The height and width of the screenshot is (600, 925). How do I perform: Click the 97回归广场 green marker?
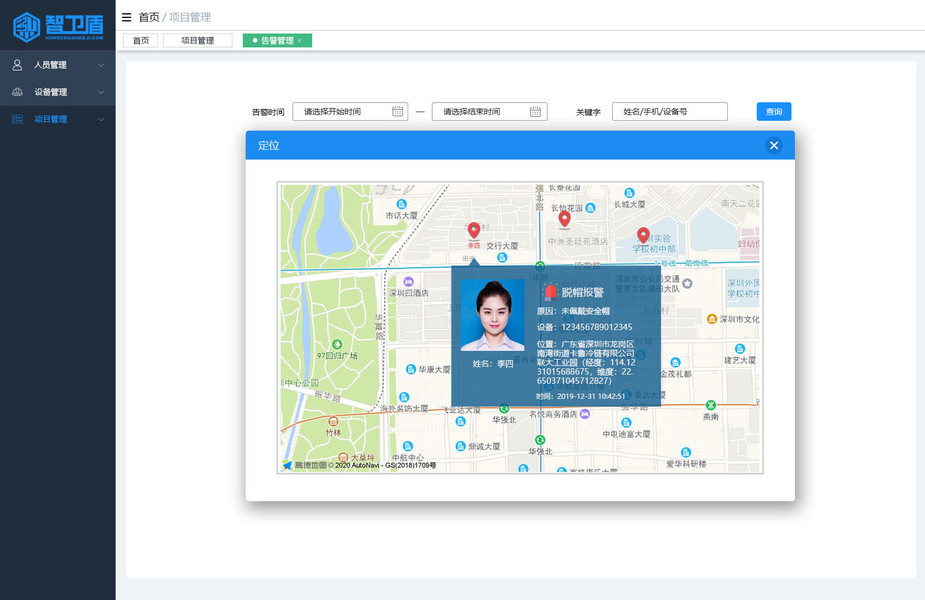tap(337, 344)
